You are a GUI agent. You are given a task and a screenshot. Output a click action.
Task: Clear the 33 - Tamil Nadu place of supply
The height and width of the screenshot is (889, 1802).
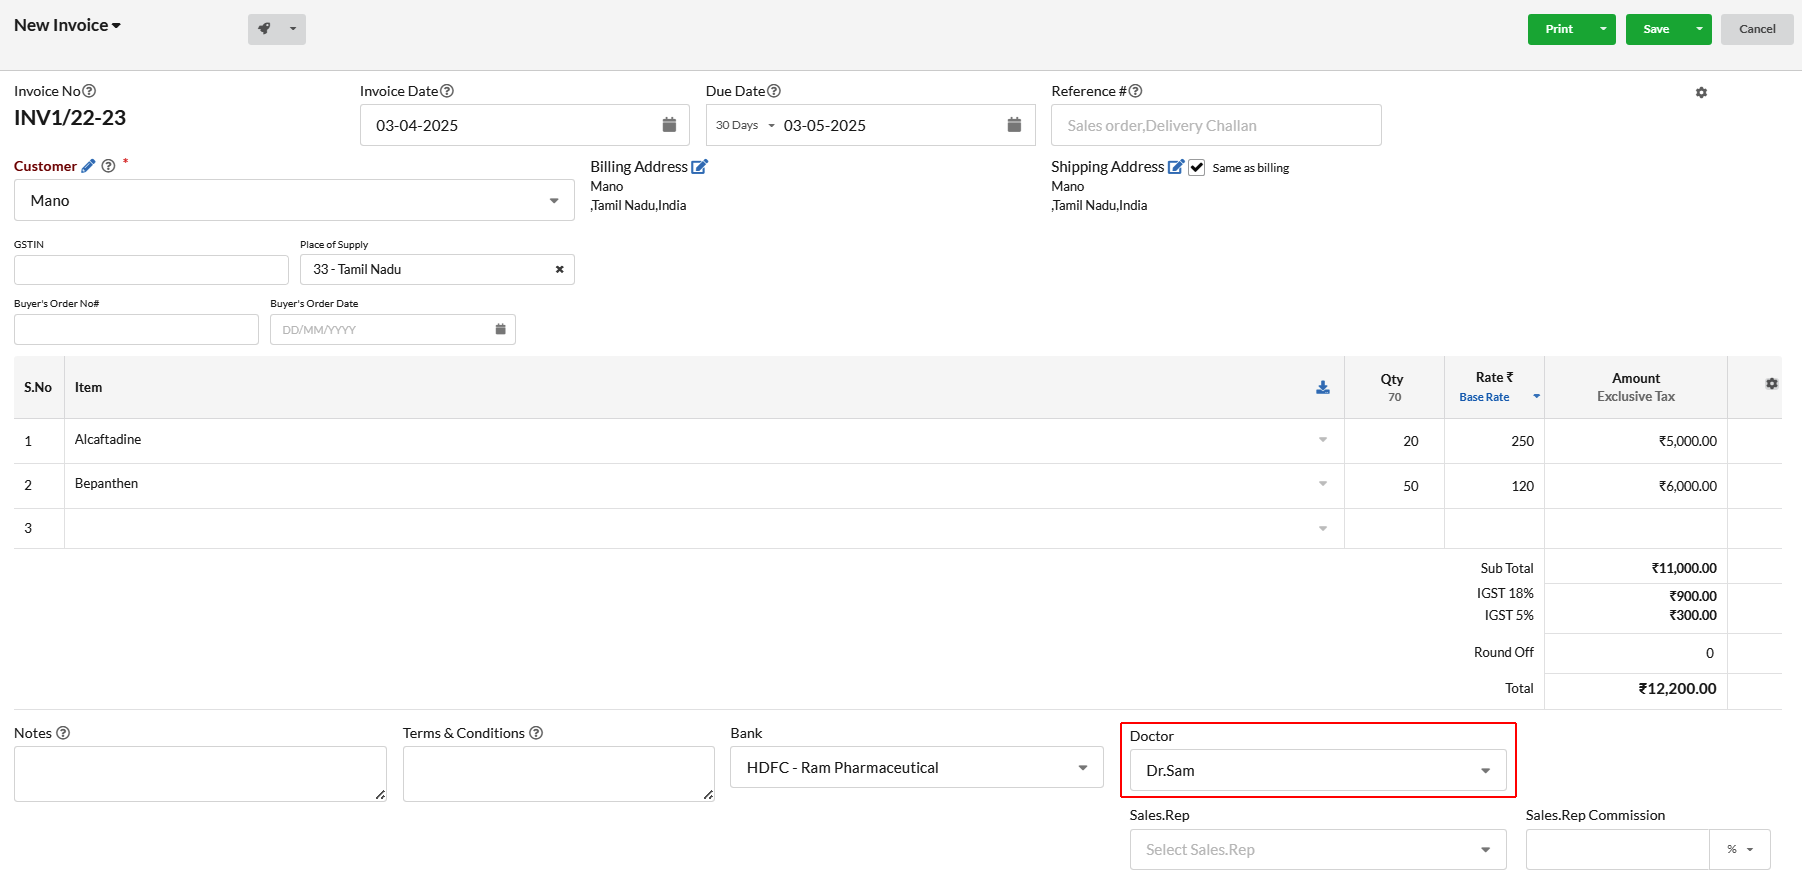[559, 269]
